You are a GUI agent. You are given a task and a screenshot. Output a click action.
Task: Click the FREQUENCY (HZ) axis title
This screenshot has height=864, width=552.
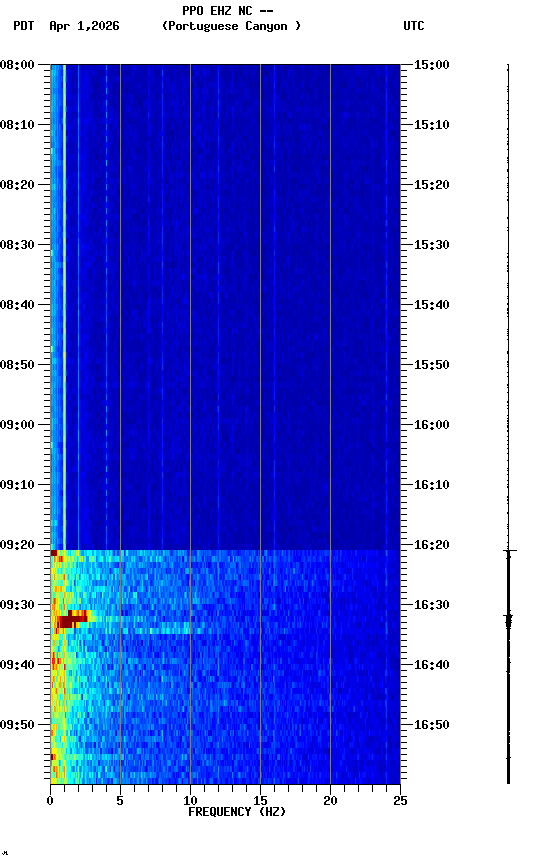(237, 812)
